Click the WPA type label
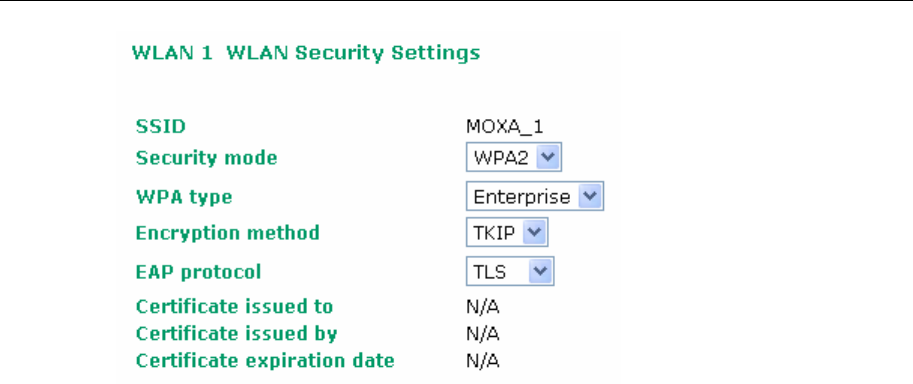This screenshot has width=913, height=384. tap(184, 197)
